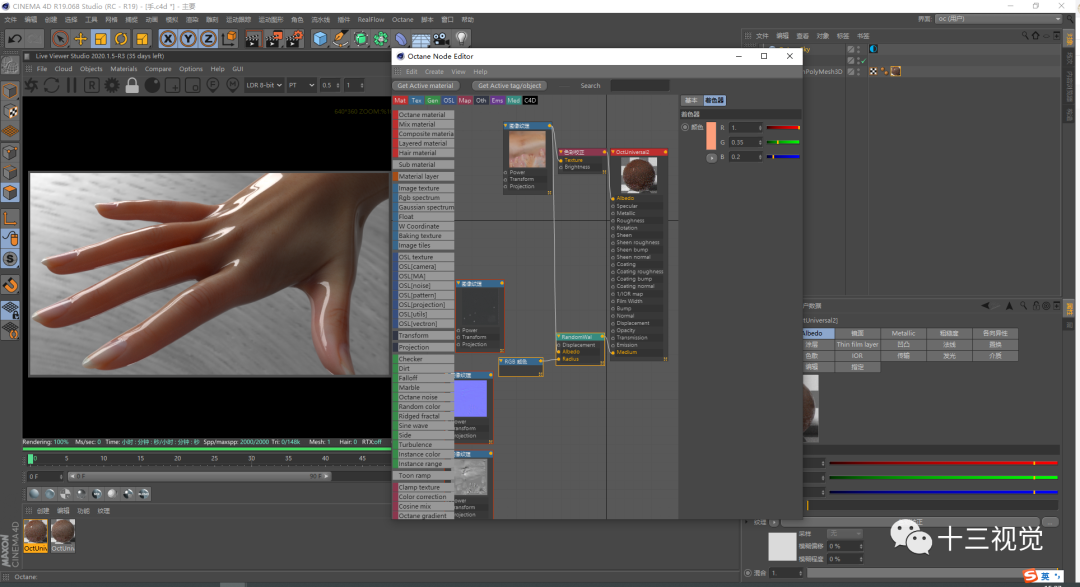Select the Metallic tab in attributes

903,333
